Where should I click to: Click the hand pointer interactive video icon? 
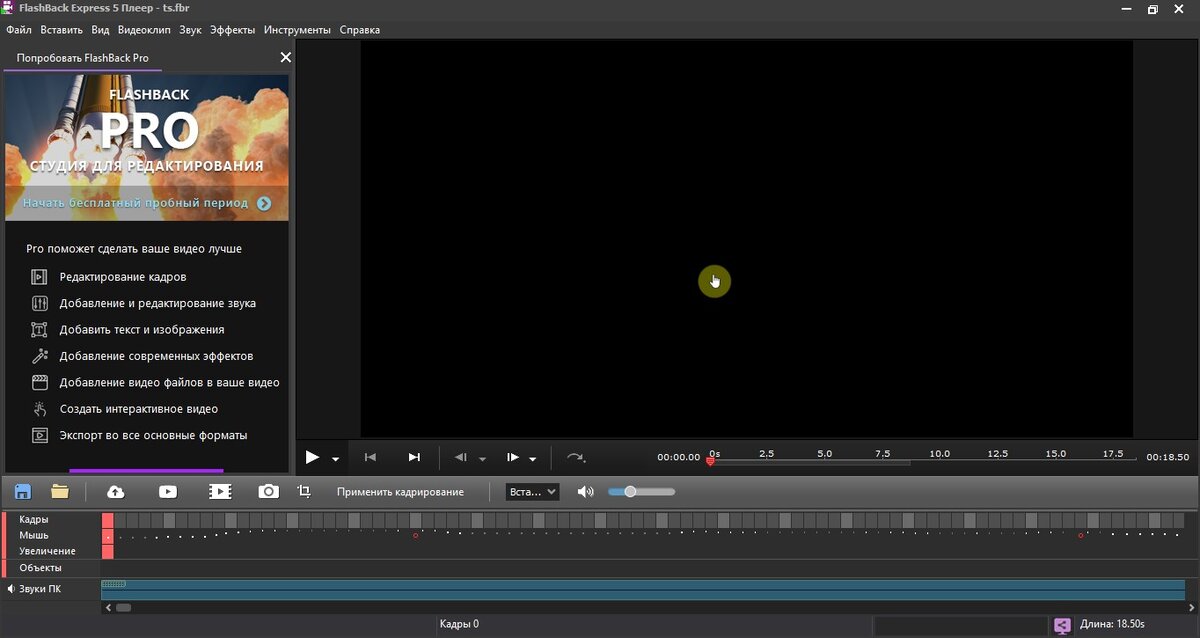pos(40,409)
